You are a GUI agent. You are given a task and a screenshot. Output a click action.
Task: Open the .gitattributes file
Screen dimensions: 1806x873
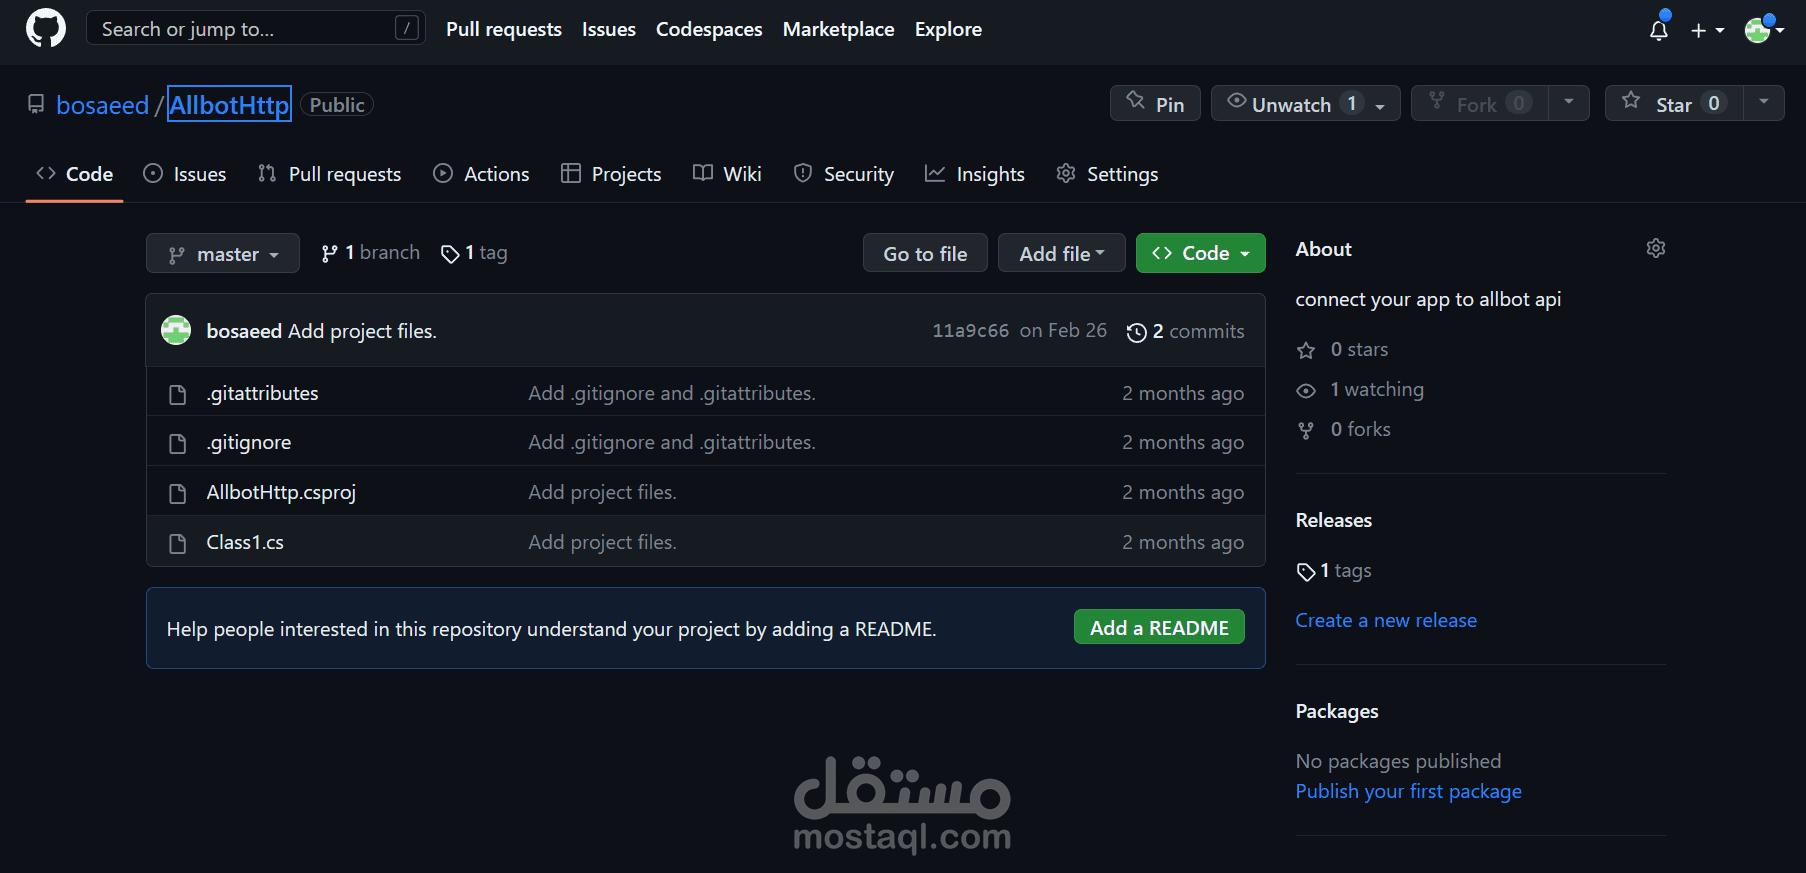click(x=262, y=393)
